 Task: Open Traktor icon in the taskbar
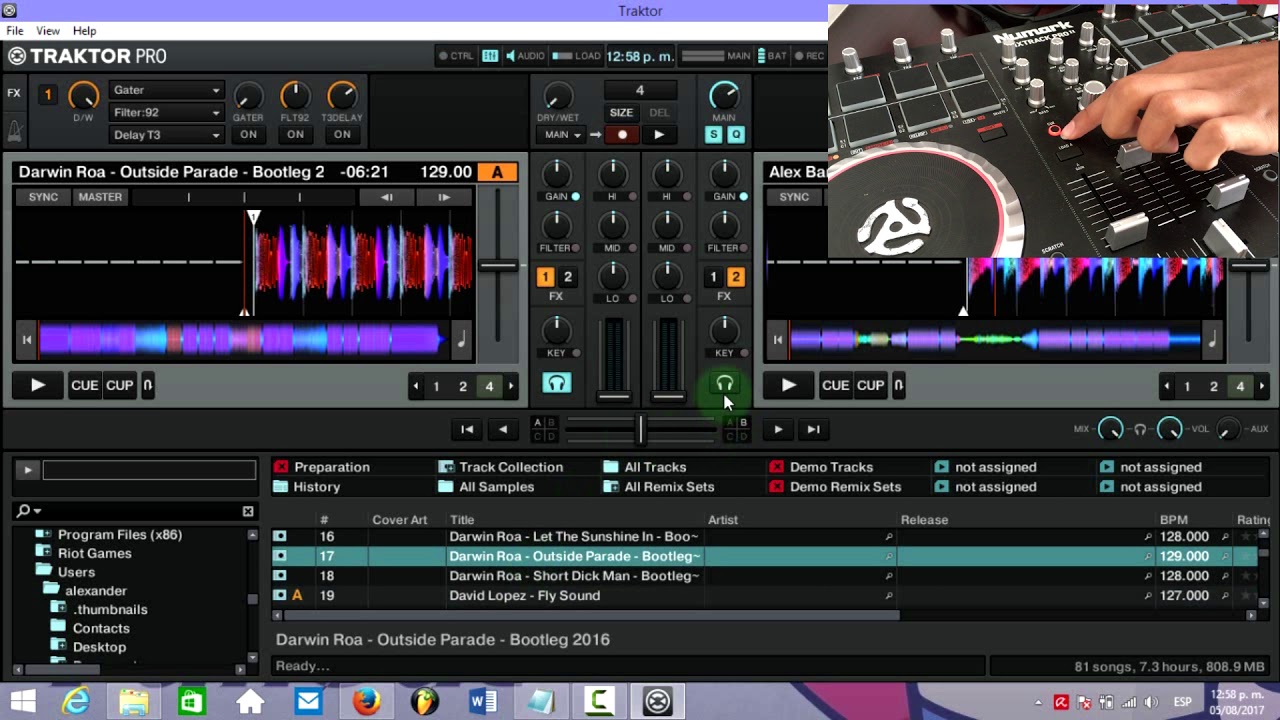pos(657,702)
